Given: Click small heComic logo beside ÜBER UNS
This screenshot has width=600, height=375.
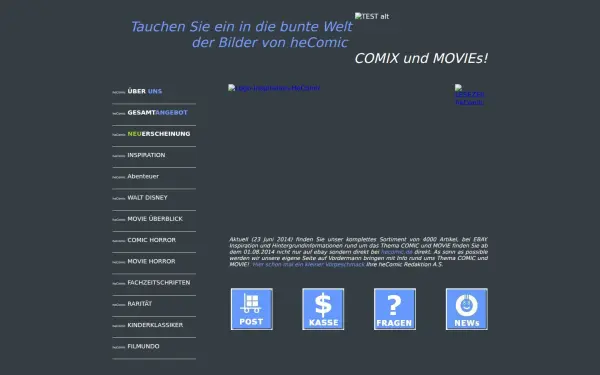Looking at the screenshot, I should 119,92.
